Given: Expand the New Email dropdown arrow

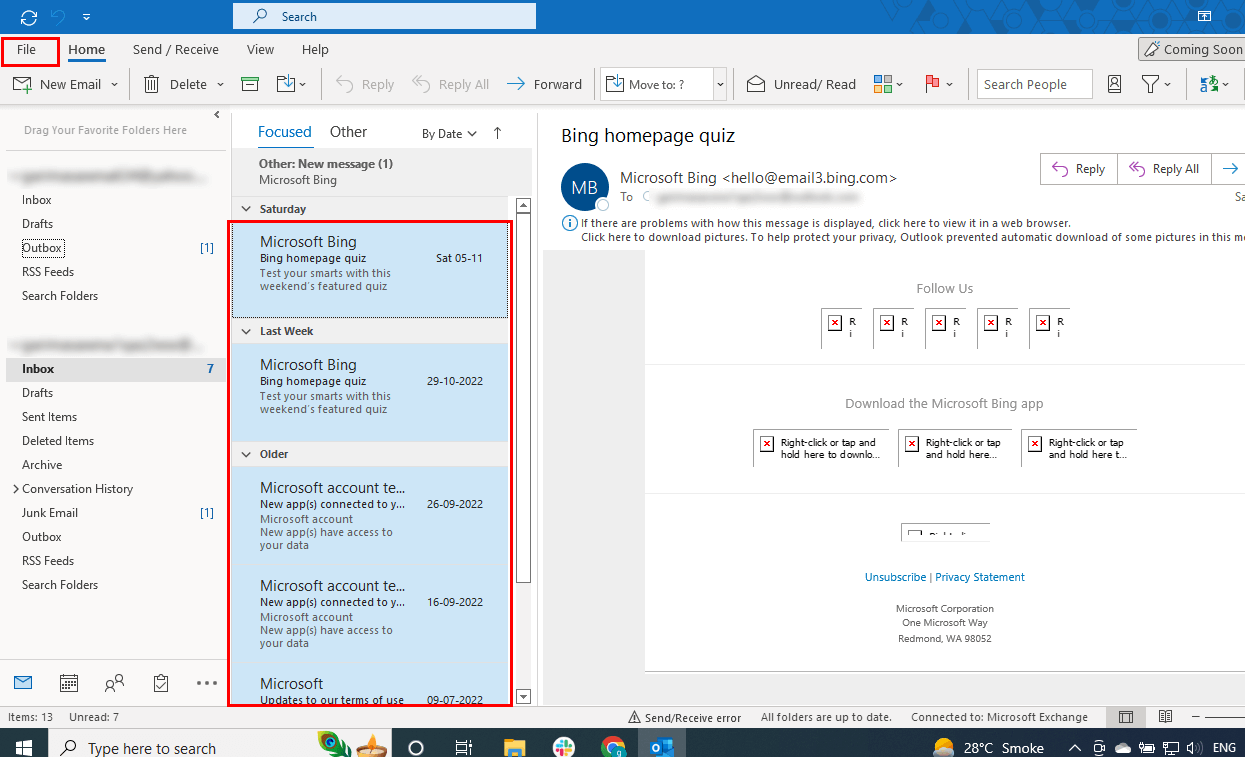Looking at the screenshot, I should [x=114, y=85].
